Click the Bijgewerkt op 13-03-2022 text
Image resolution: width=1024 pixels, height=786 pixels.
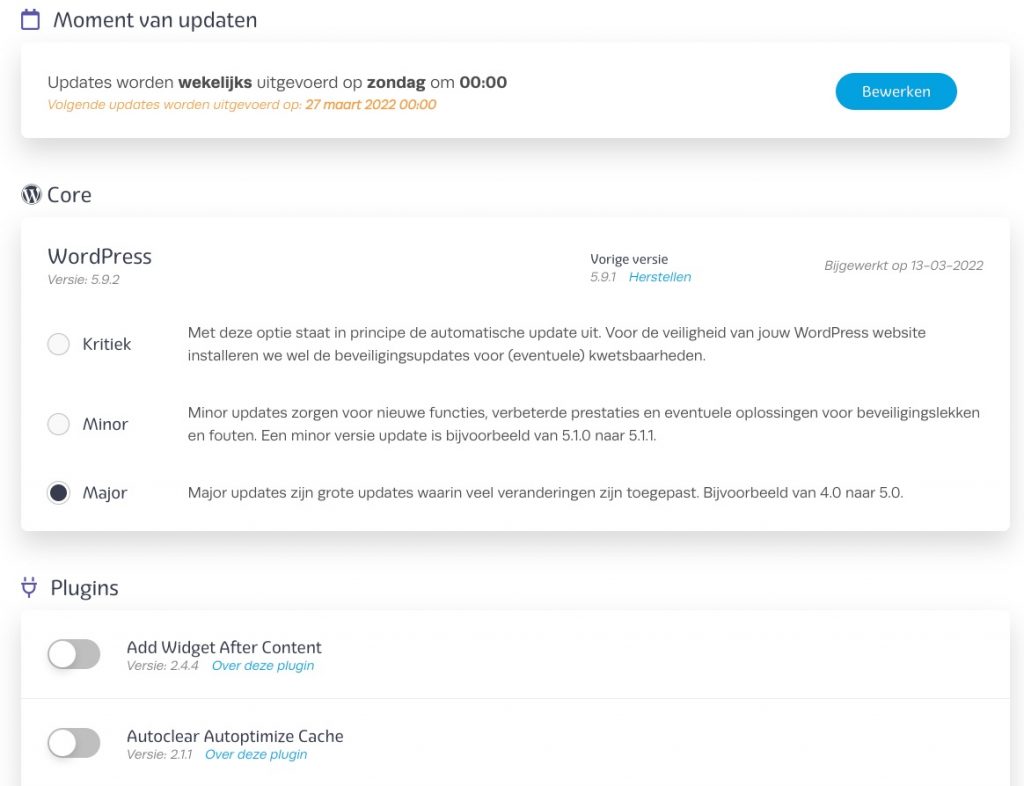[904, 266]
